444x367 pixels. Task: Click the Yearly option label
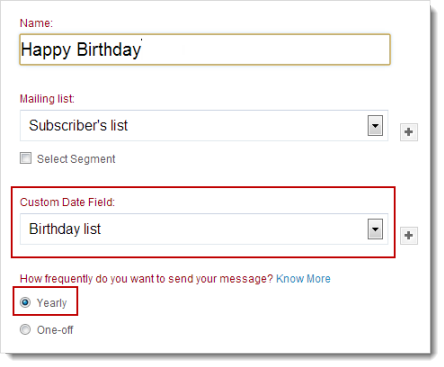click(x=52, y=303)
